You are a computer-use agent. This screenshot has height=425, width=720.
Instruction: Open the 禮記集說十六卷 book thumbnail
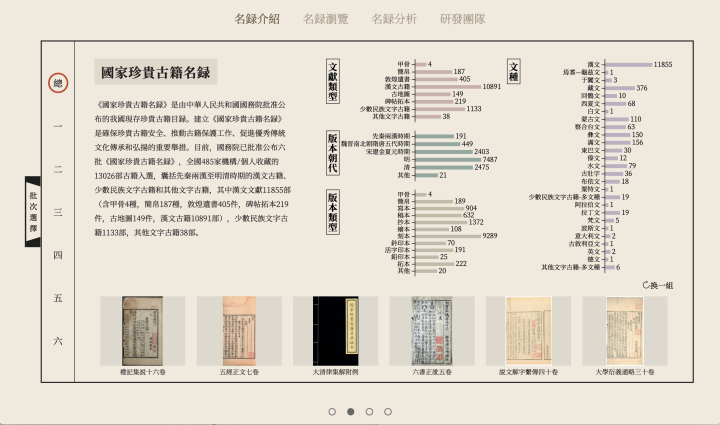pyautogui.click(x=141, y=330)
